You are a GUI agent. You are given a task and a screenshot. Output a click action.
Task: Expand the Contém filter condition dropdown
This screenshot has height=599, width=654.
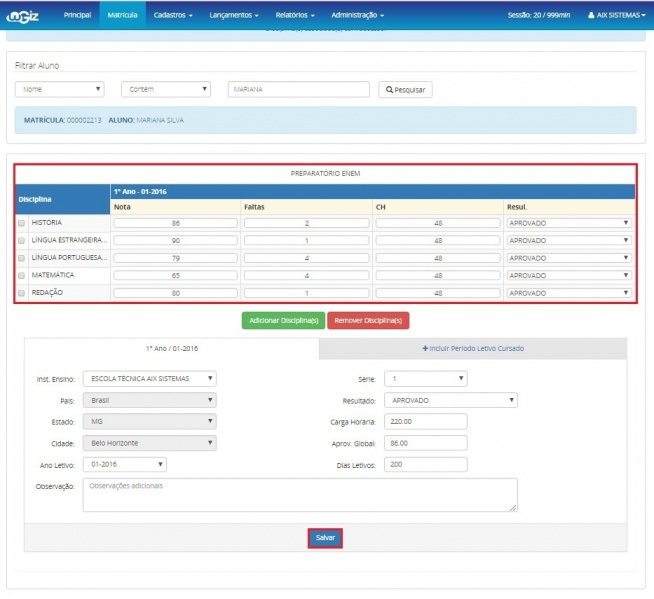[x=165, y=89]
